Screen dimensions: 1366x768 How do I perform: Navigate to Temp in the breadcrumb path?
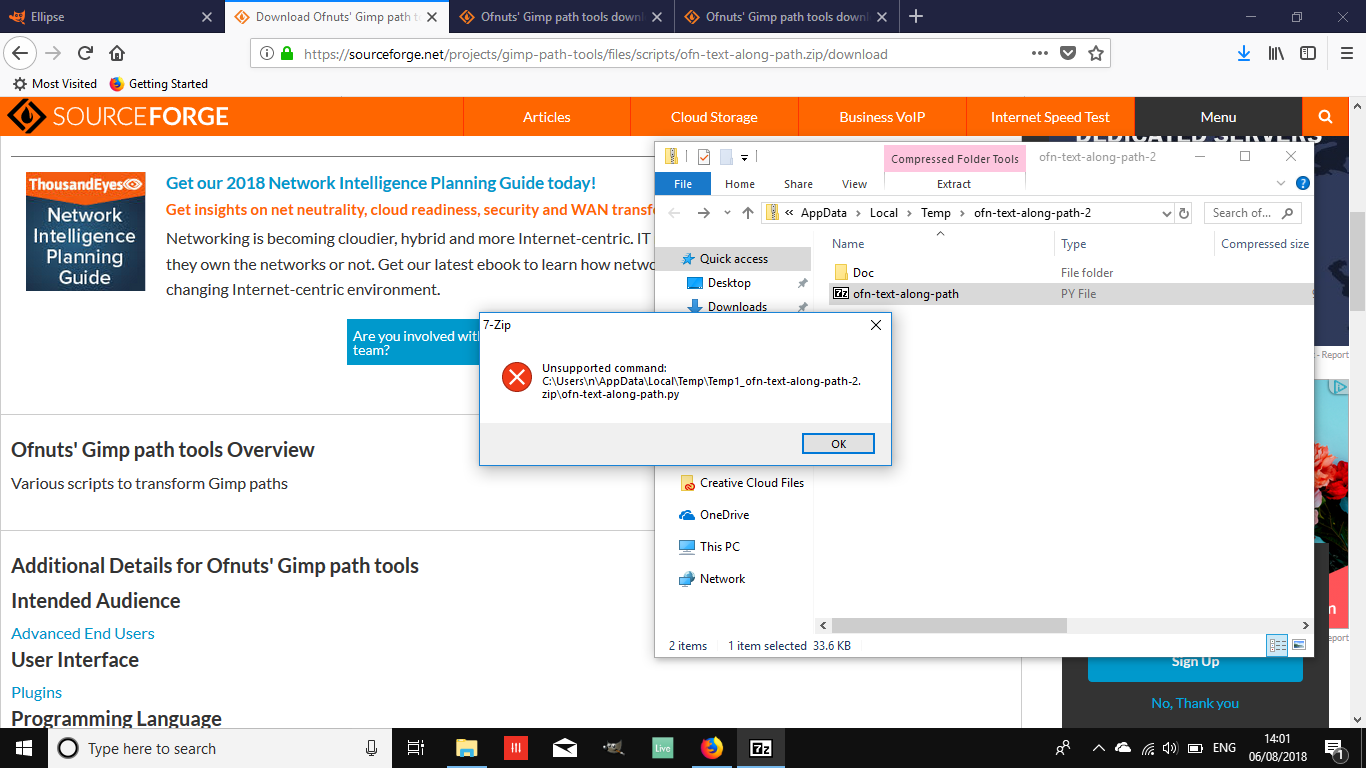coord(936,213)
